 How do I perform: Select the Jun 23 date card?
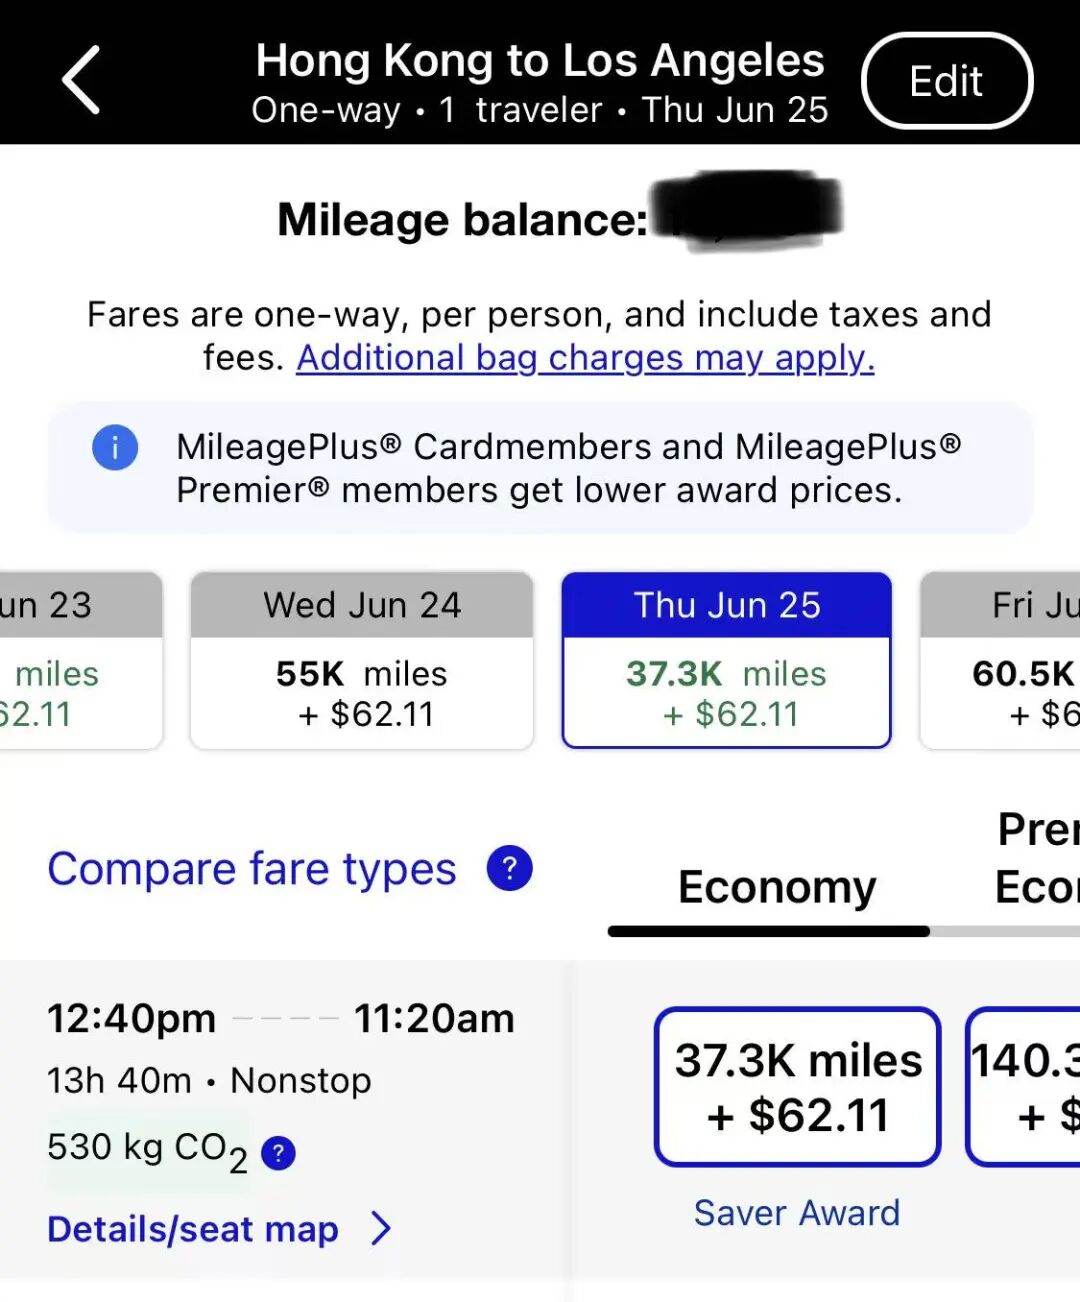(80, 660)
